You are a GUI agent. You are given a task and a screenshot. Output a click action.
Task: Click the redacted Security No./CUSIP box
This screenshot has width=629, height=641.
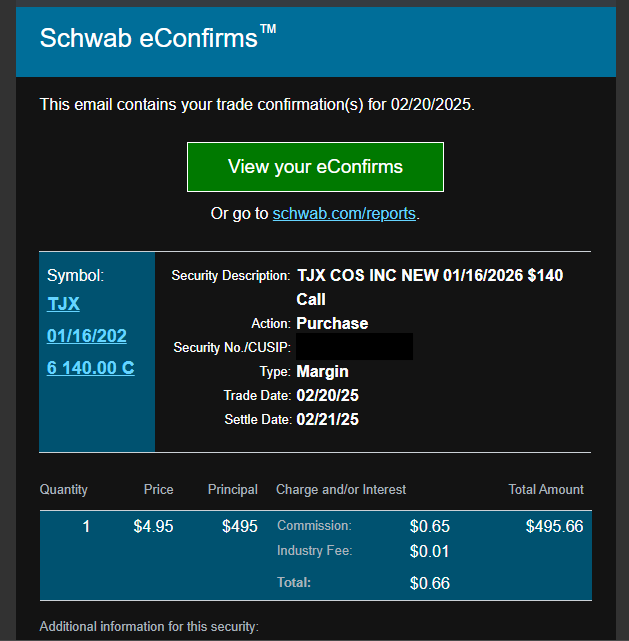pos(354,347)
